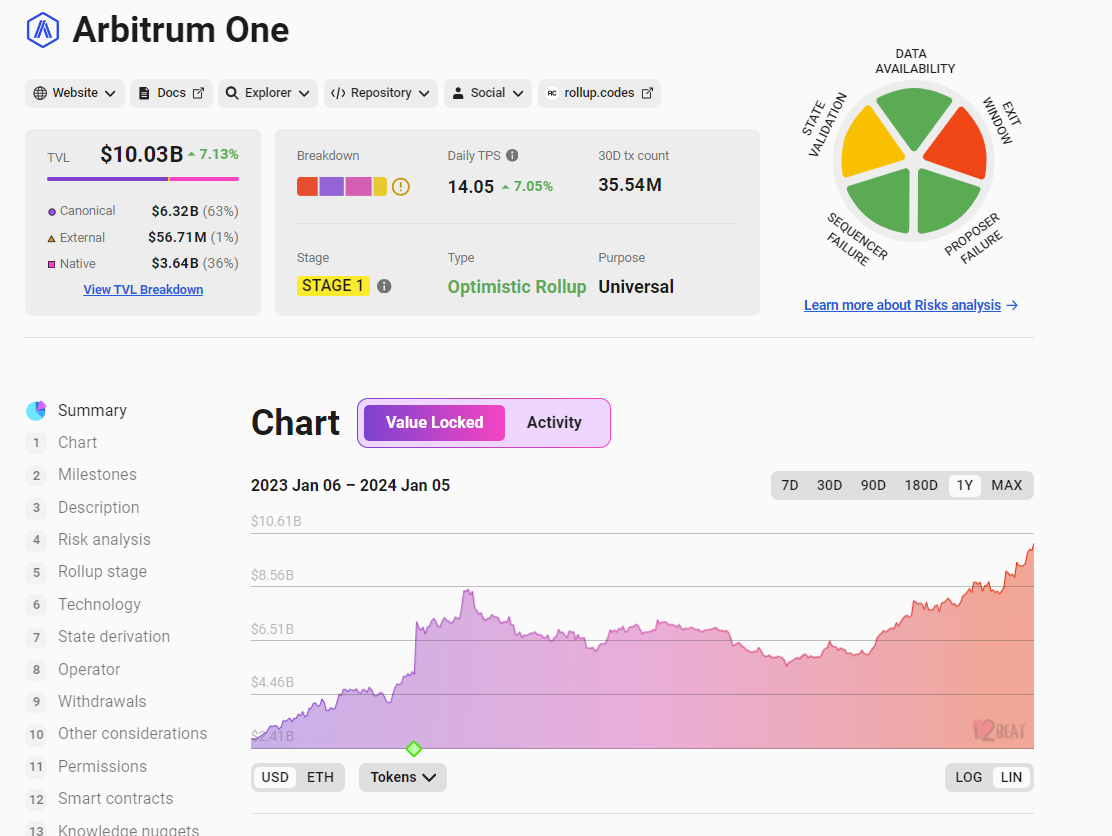Click the red Breakdown bar segment
The width and height of the screenshot is (1112, 836).
(x=307, y=186)
